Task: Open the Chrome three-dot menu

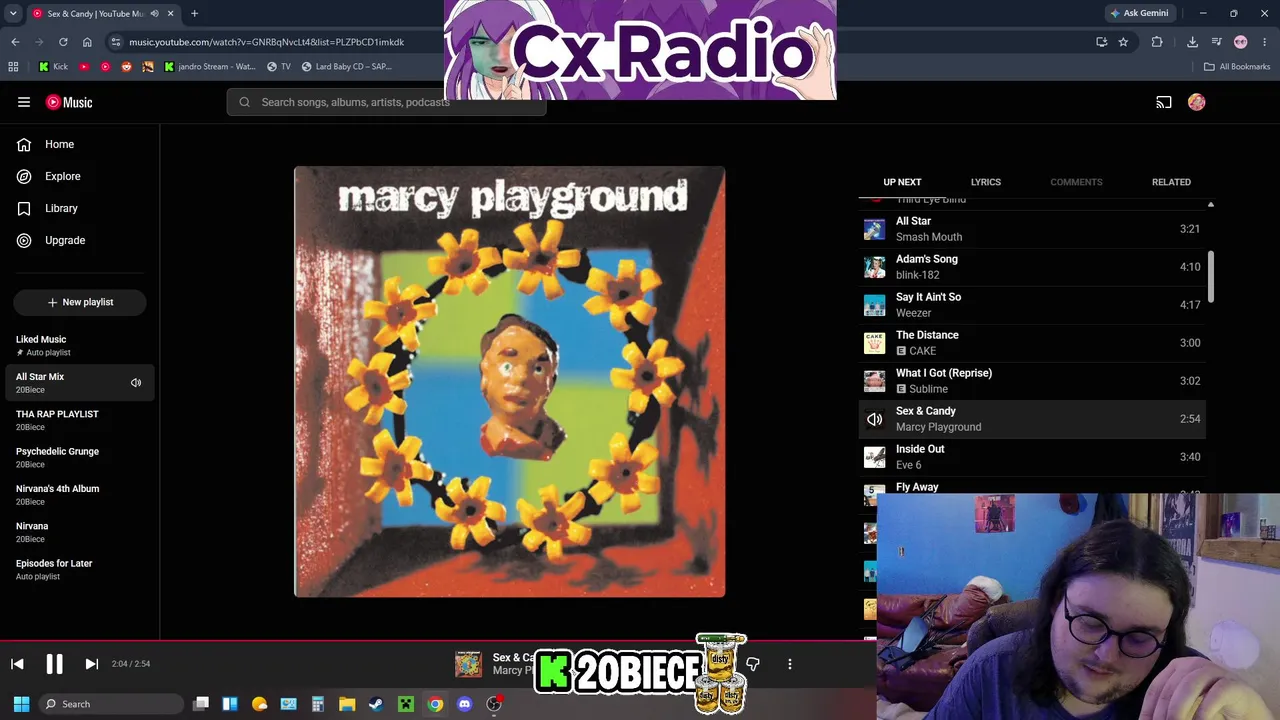Action: tap(1265, 42)
